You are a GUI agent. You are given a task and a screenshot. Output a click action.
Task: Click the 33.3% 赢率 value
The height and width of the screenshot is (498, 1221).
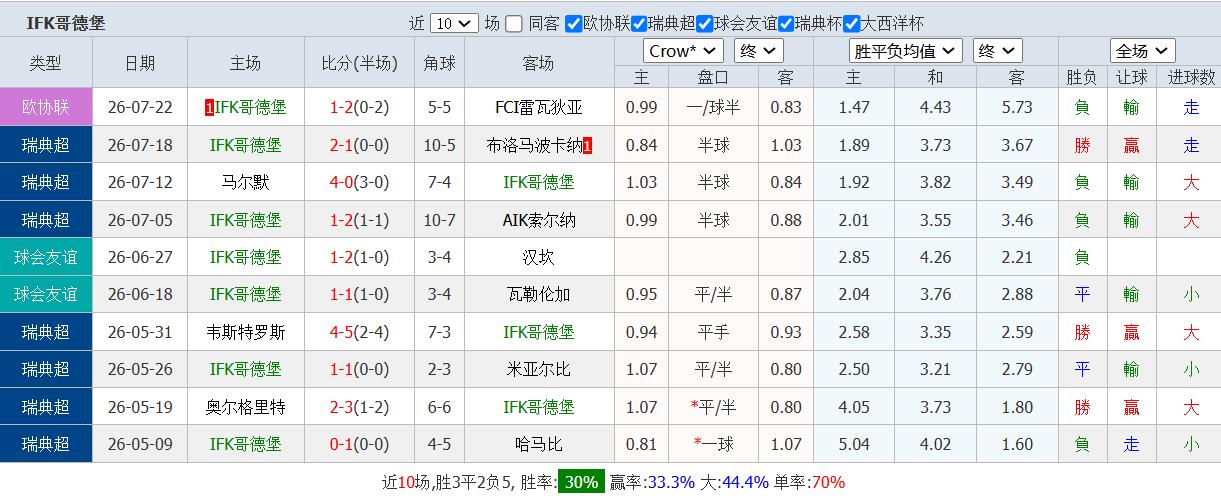click(671, 482)
